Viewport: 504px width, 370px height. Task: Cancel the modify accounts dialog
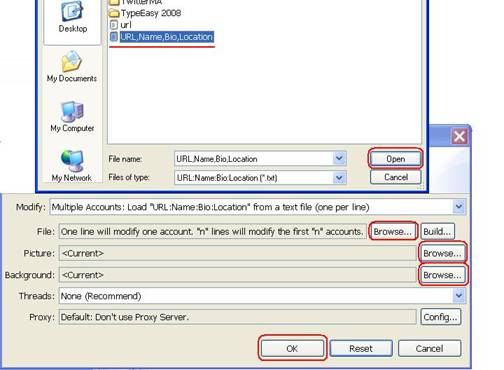pos(429,348)
